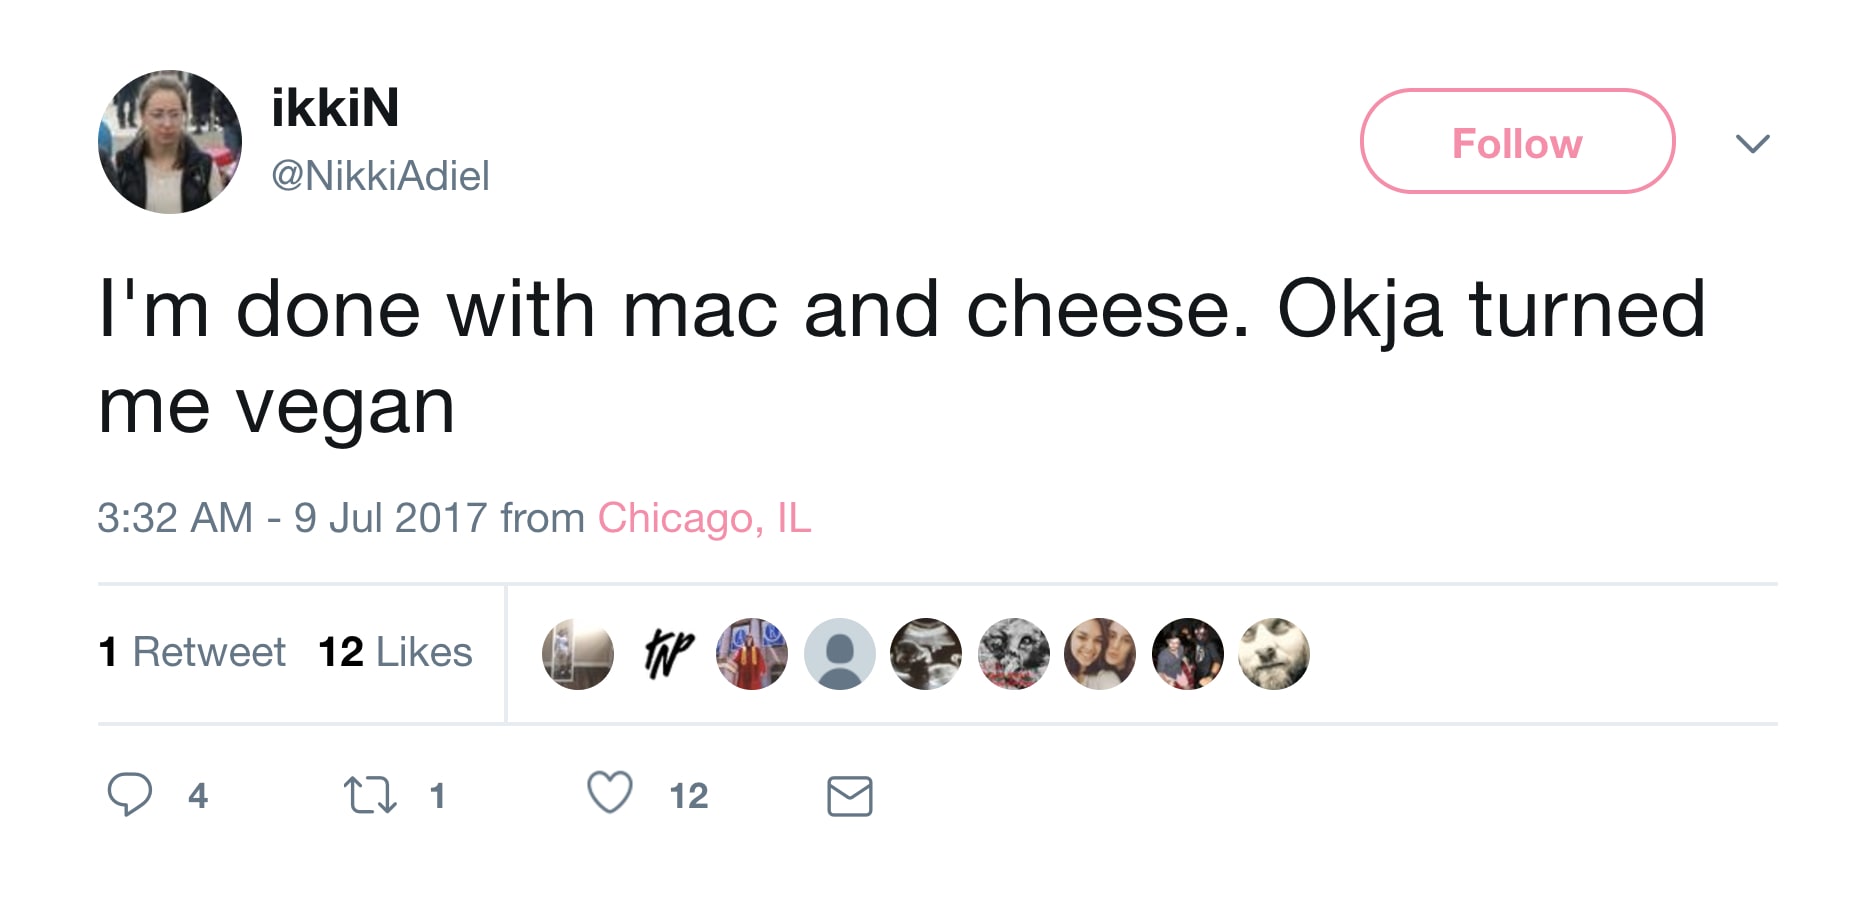Open the liker avatar with TNP logo

[x=666, y=654]
